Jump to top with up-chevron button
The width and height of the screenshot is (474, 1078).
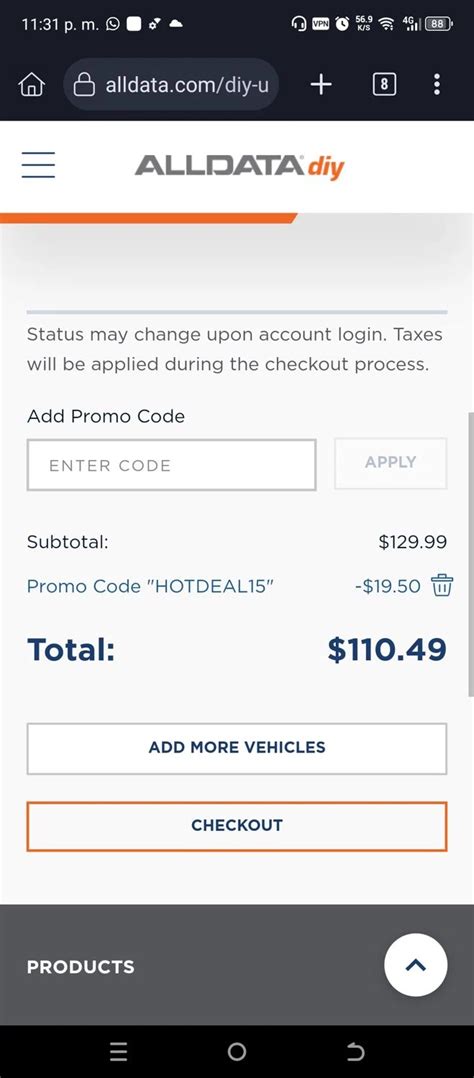coord(416,965)
